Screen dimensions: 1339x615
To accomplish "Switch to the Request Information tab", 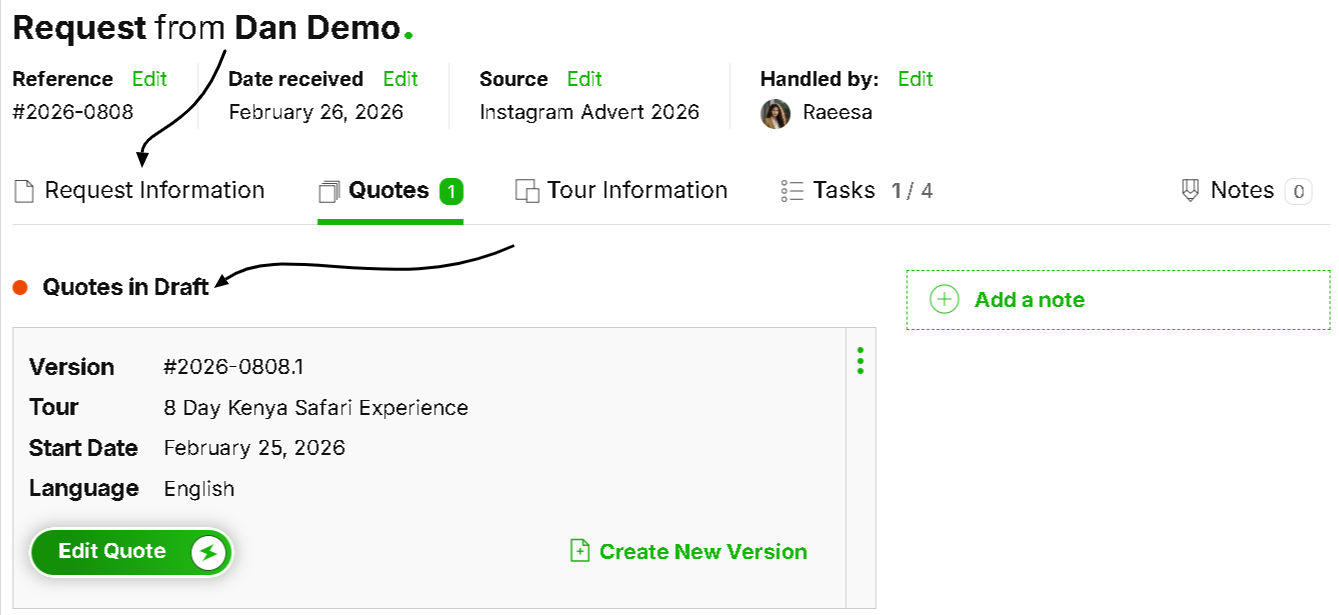I will (x=154, y=191).
